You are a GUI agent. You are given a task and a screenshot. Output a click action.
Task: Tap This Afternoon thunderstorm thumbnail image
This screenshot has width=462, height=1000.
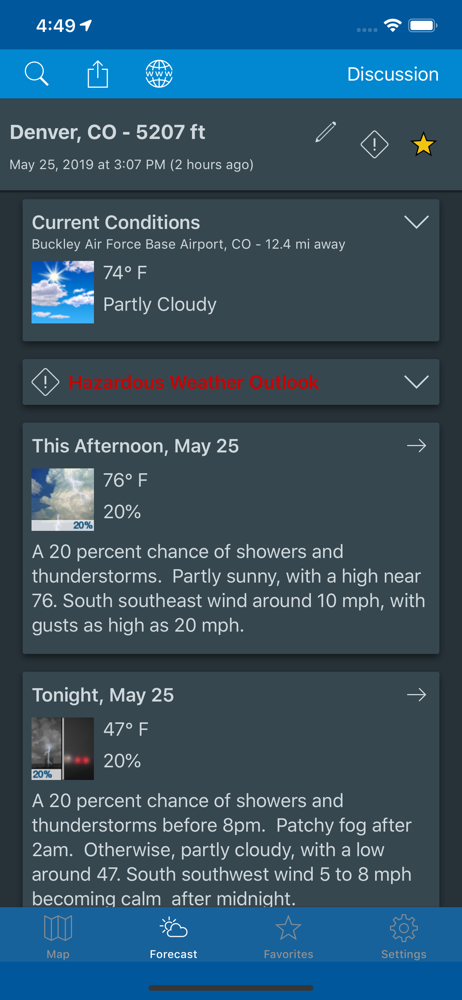(x=63, y=499)
